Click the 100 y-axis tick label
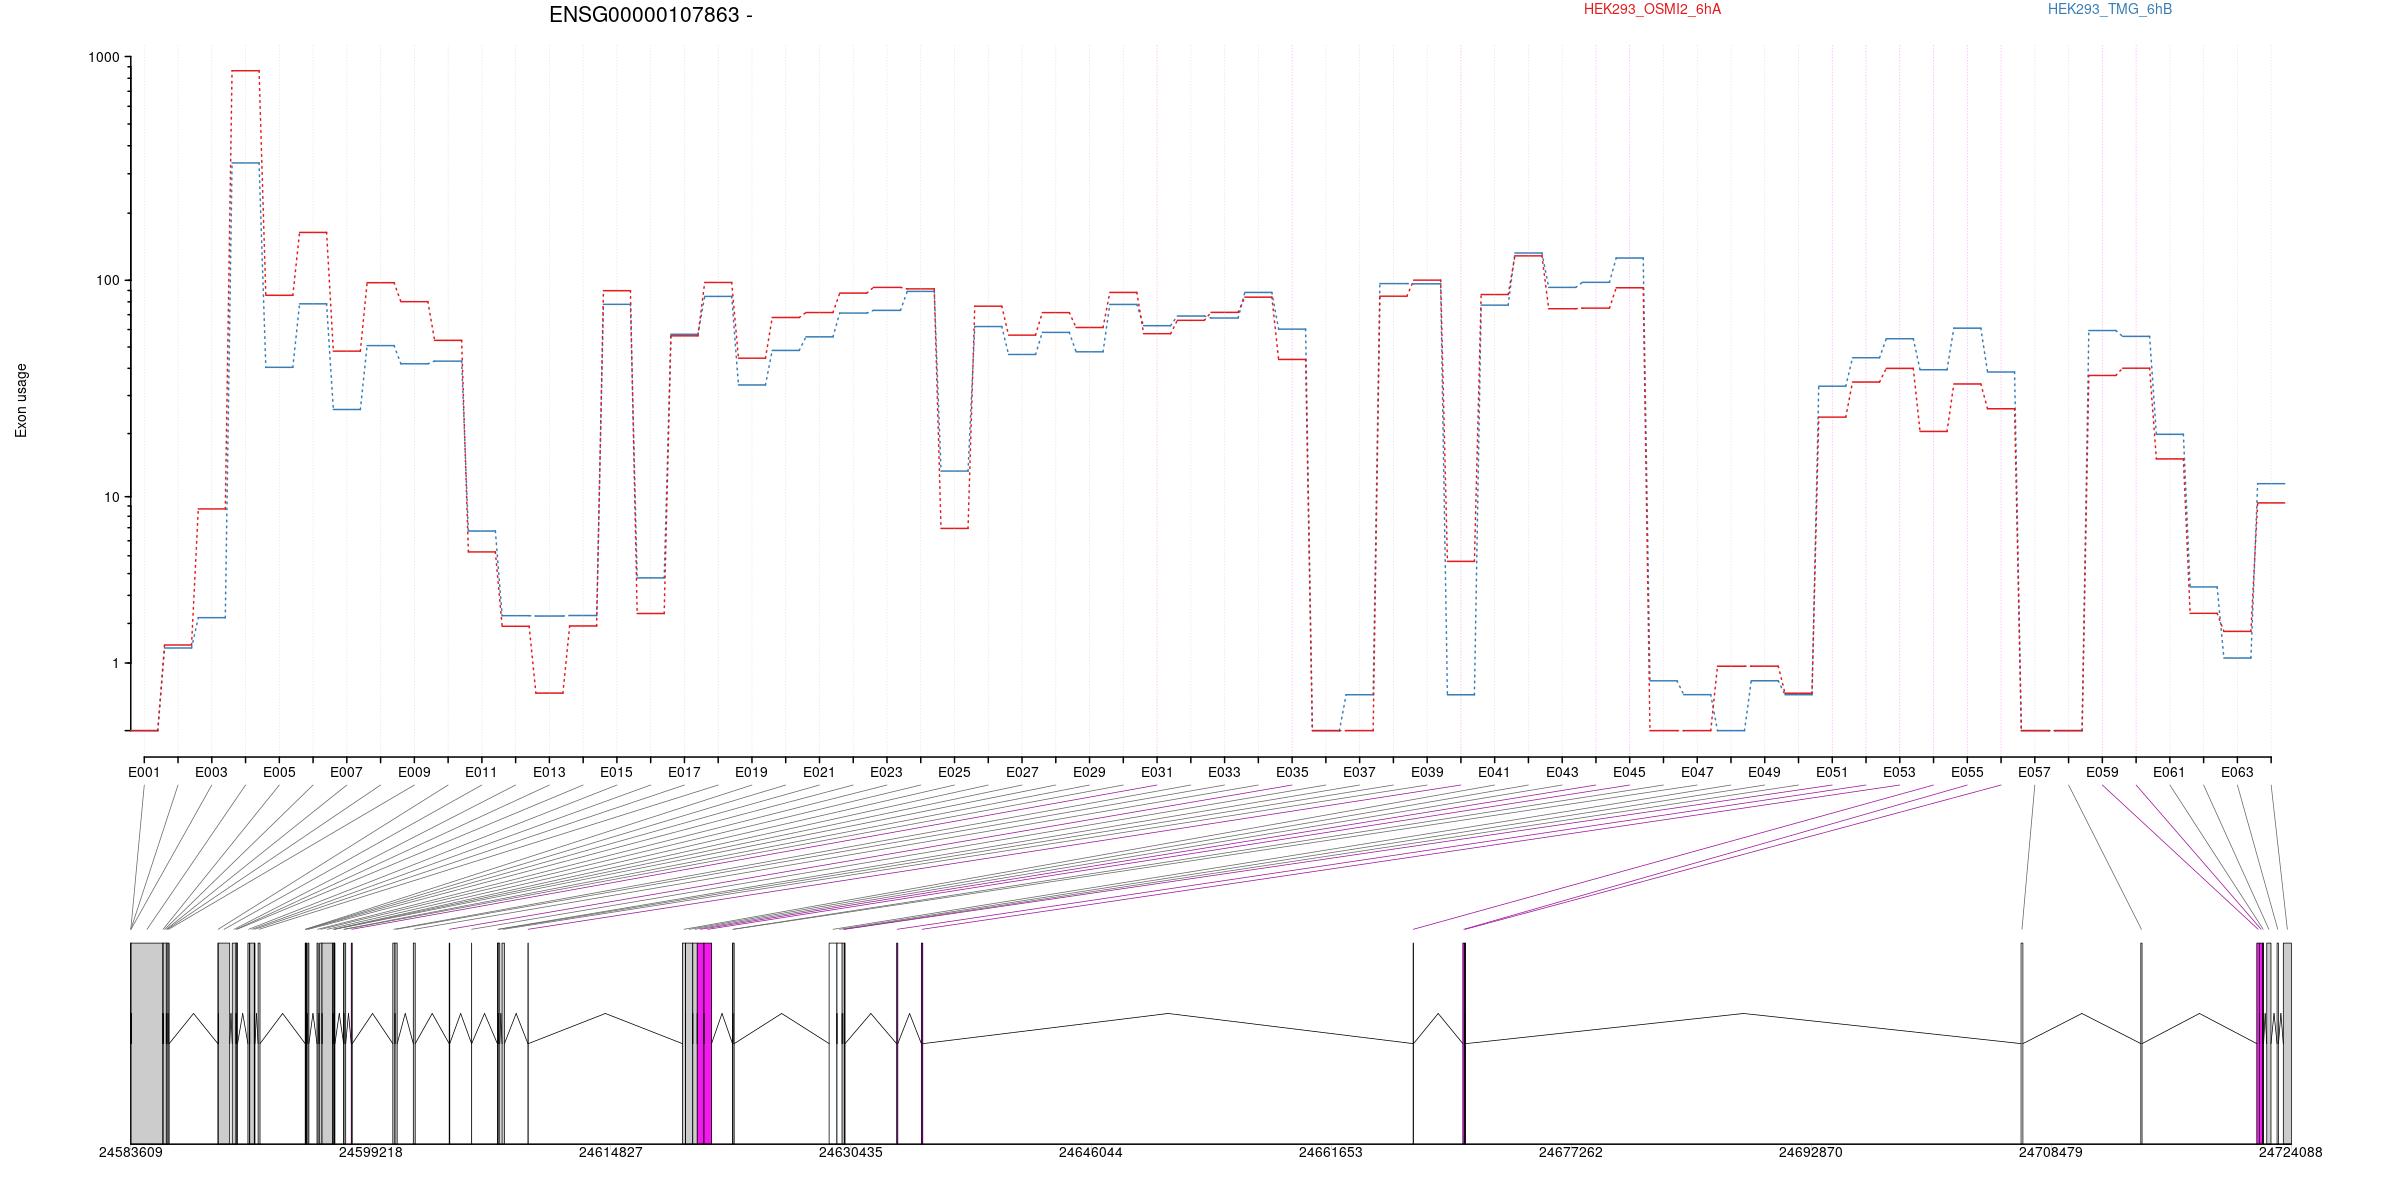2400x1200 pixels. (108, 280)
